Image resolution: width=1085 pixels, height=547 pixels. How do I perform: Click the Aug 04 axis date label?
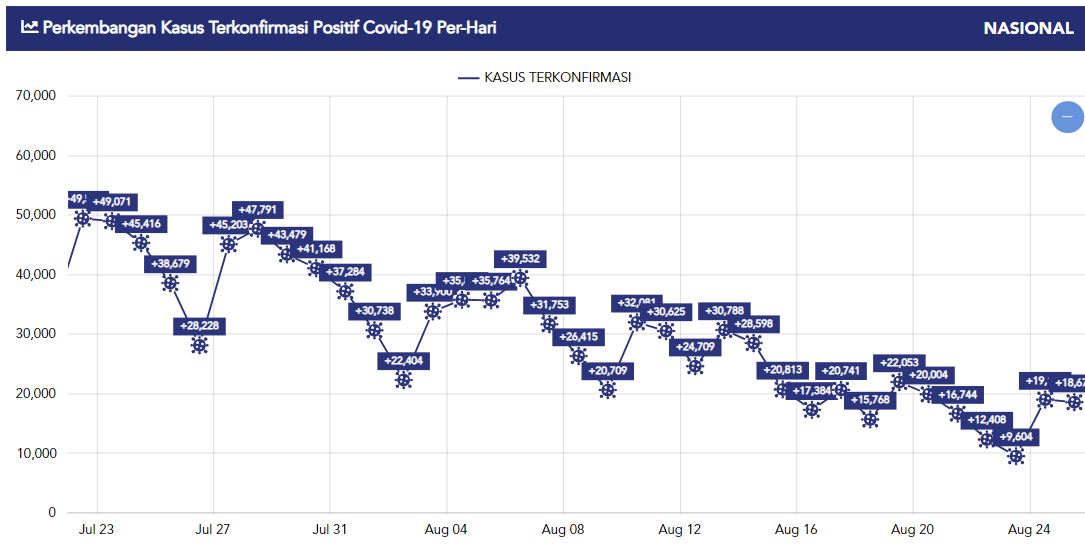447,530
